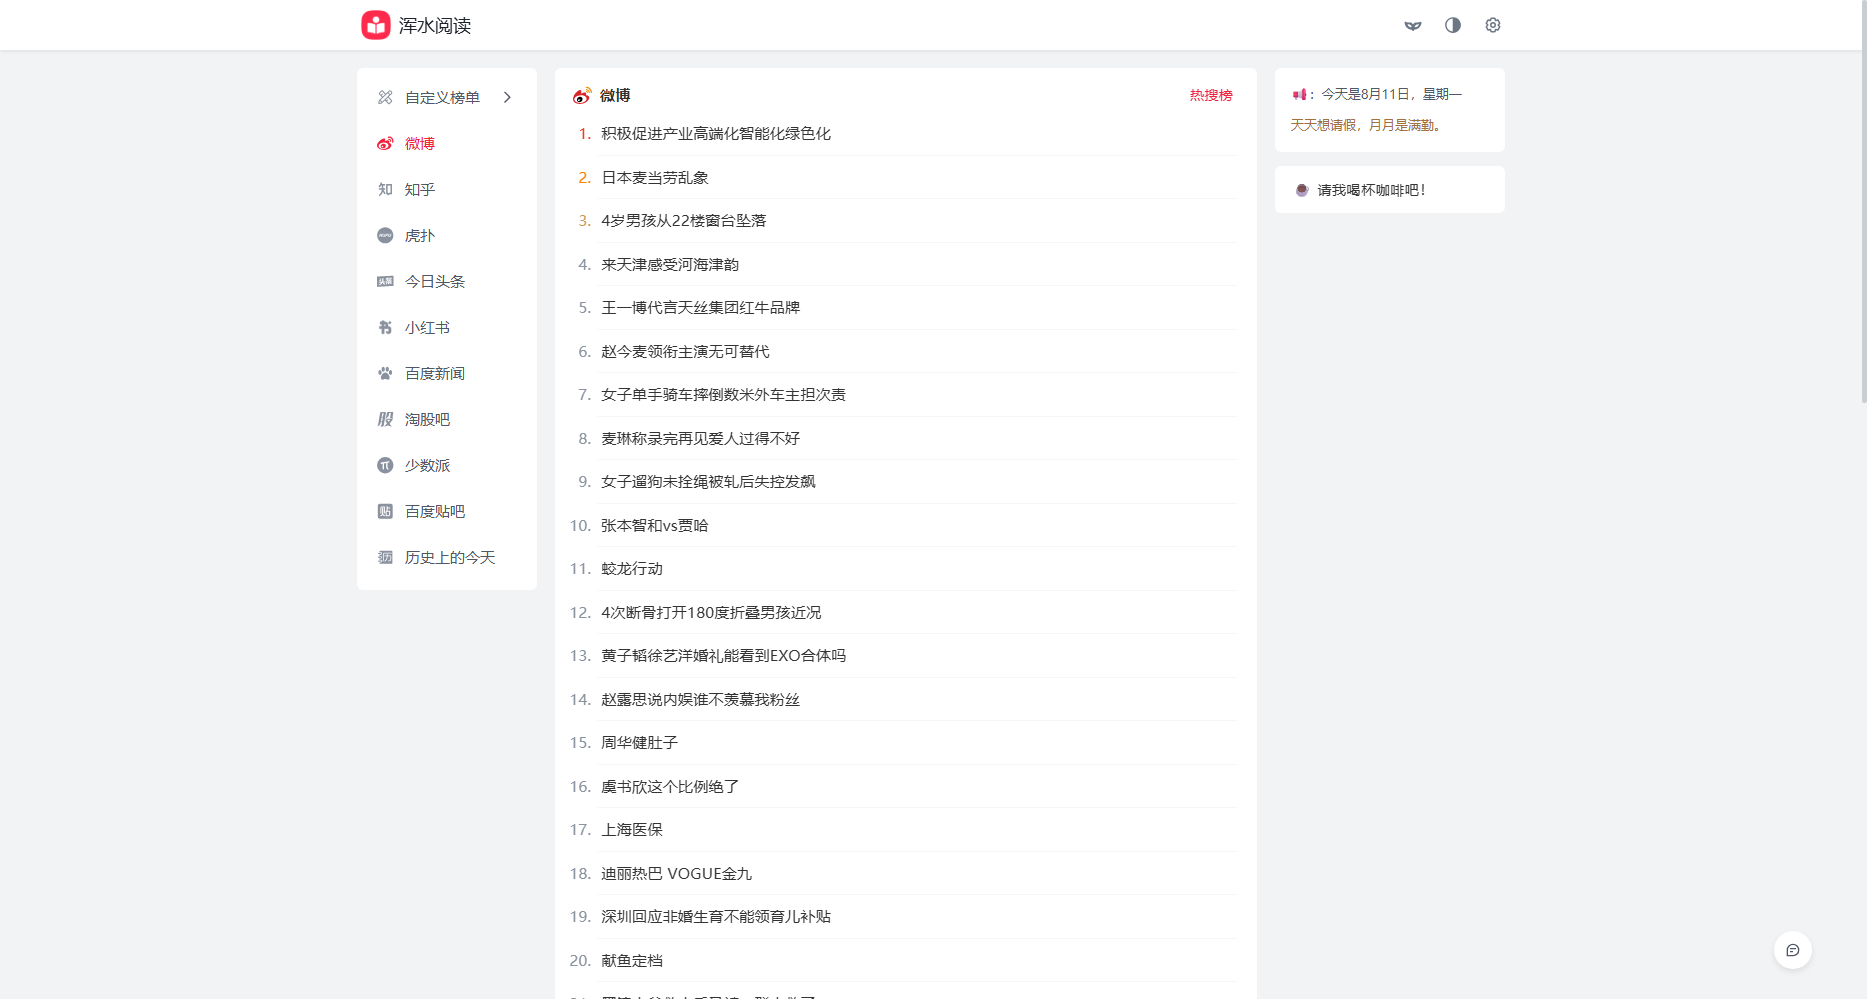The height and width of the screenshot is (999, 1867).
Task: Click the 热搜榜 link
Action: 1211,95
